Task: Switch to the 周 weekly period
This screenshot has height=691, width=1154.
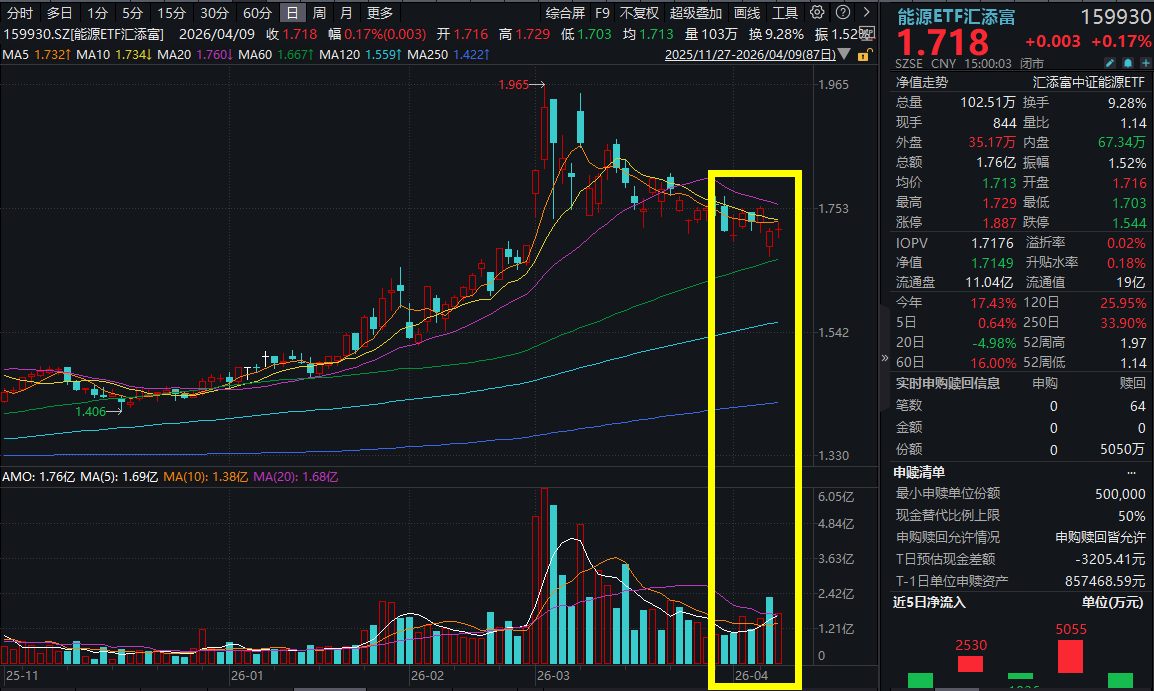Action: [x=319, y=13]
